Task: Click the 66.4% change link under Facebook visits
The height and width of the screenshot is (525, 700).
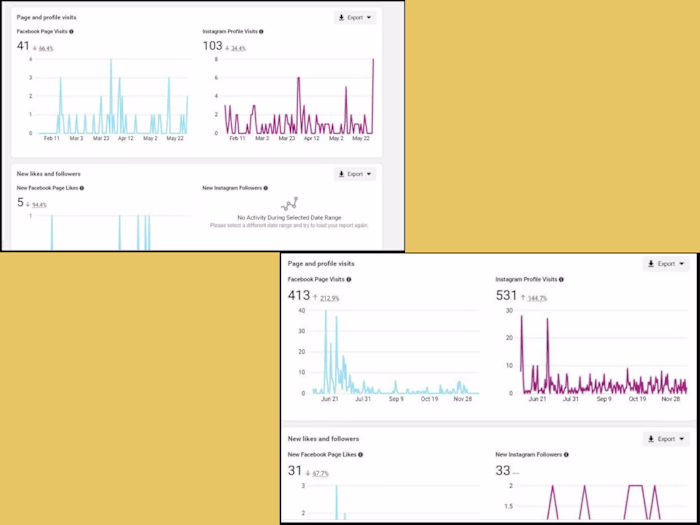Action: (46, 48)
